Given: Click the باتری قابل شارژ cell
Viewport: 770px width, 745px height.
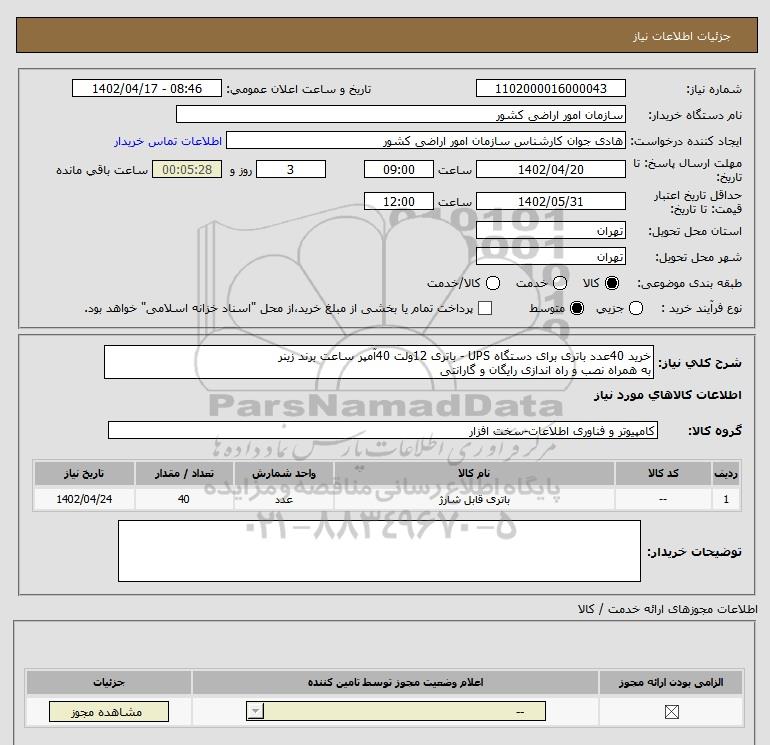Looking at the screenshot, I should (474, 499).
